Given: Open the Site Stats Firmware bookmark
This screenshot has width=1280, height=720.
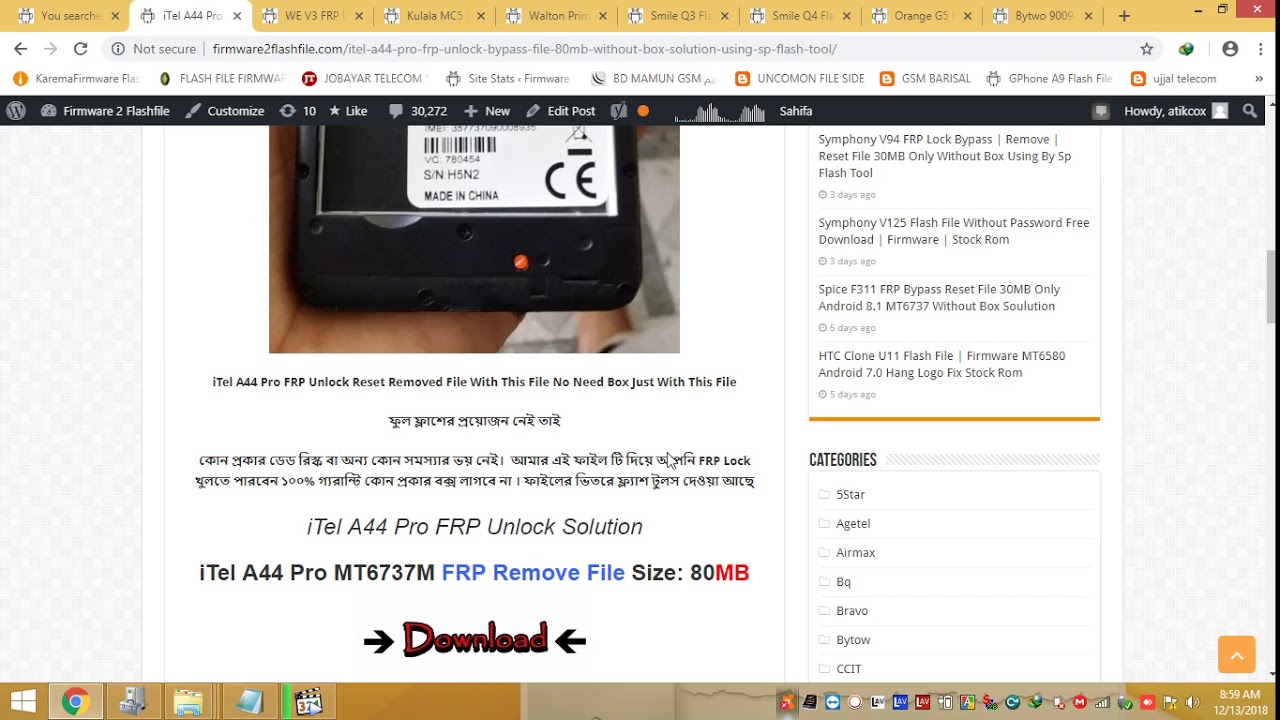Looking at the screenshot, I should tap(508, 78).
